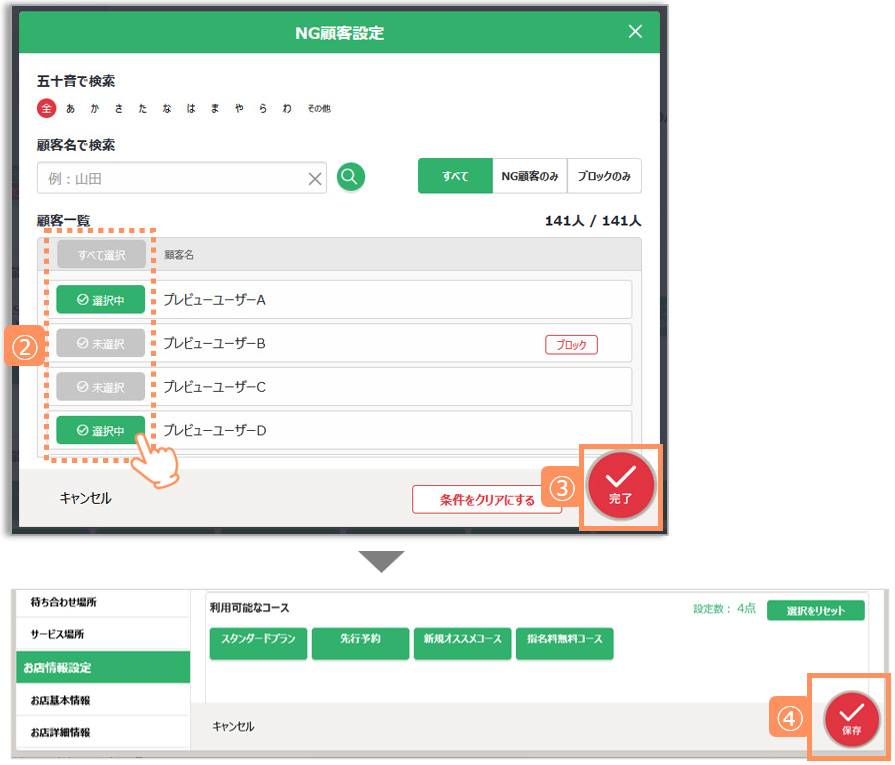The width and height of the screenshot is (895, 765).
Task: Select プレビューユーザーC via 未選択 toggle
Action: (100, 387)
